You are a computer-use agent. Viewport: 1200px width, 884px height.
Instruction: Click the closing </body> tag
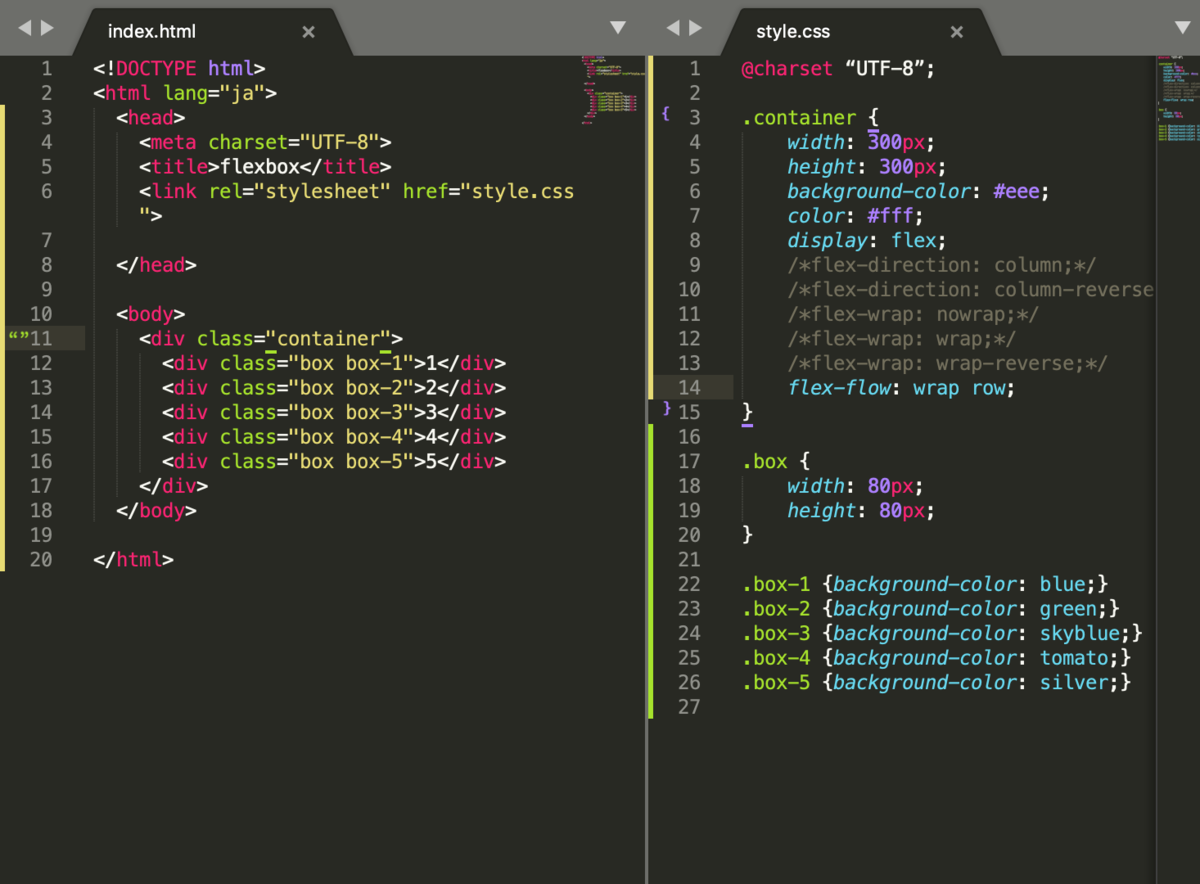point(156,510)
